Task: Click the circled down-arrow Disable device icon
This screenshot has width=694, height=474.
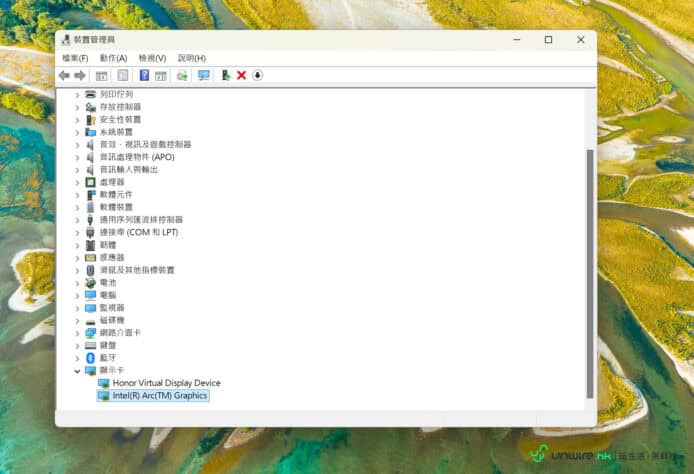Action: tap(257, 75)
